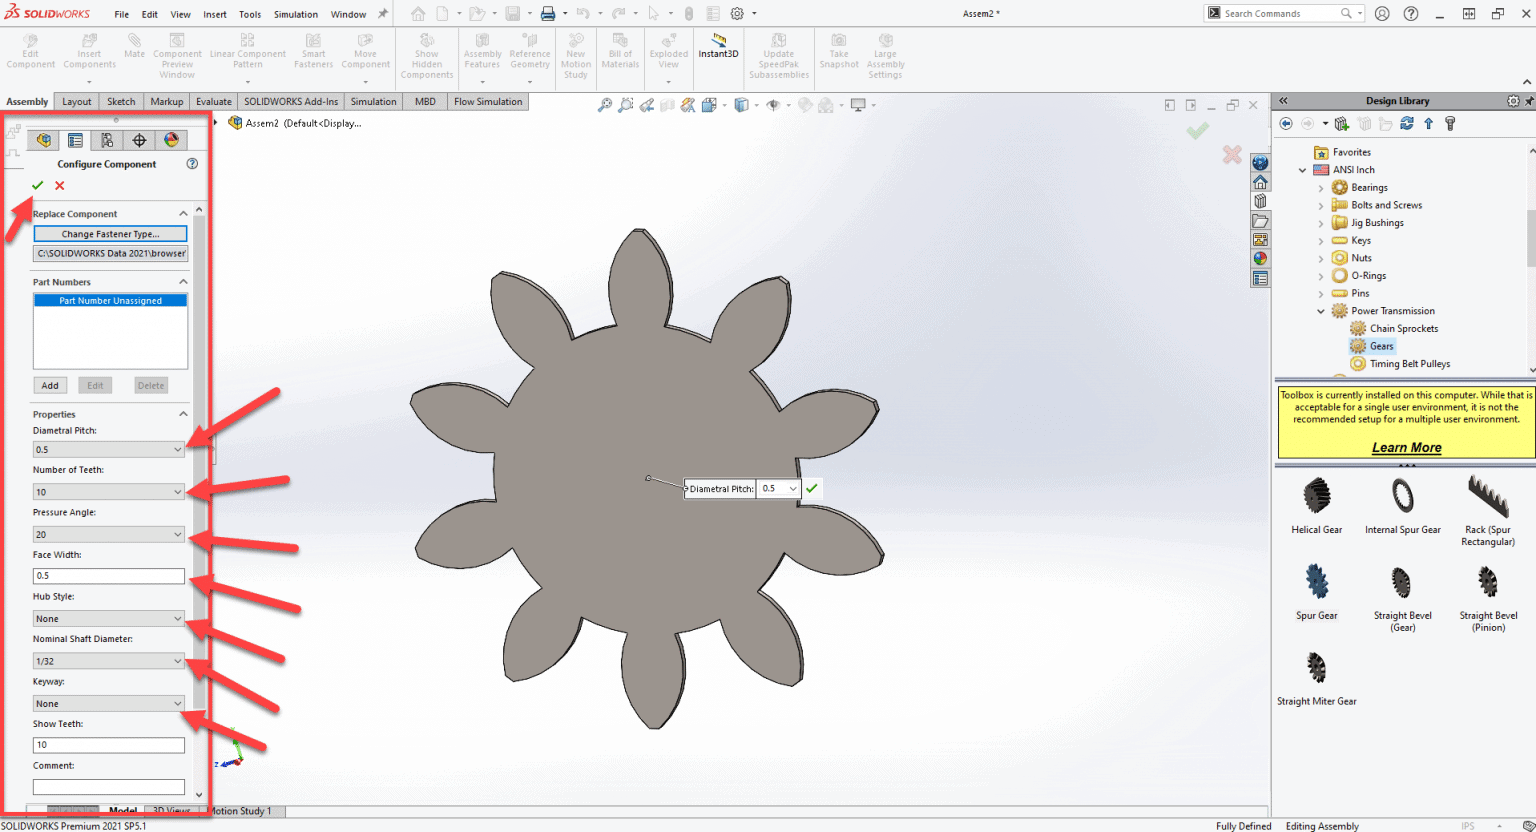Select Straight Miter Gear thumbnail
The image size is (1536, 832).
click(1317, 668)
